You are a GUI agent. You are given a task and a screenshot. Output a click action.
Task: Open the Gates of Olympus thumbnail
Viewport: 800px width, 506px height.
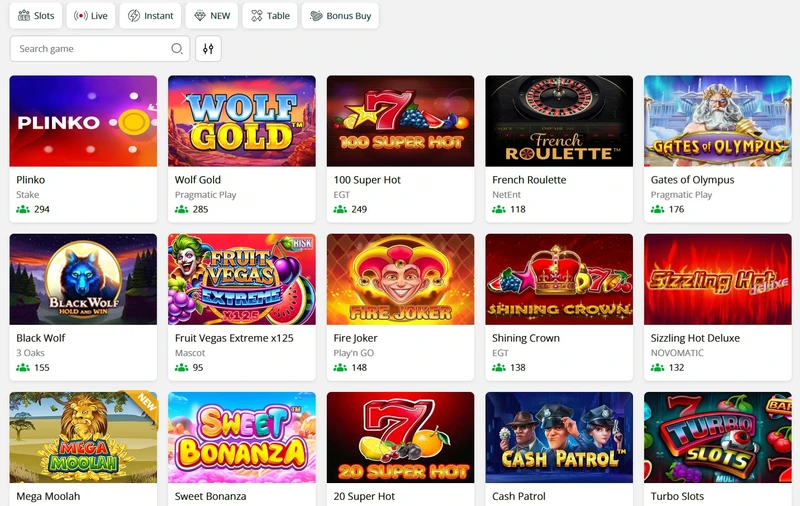pos(717,121)
